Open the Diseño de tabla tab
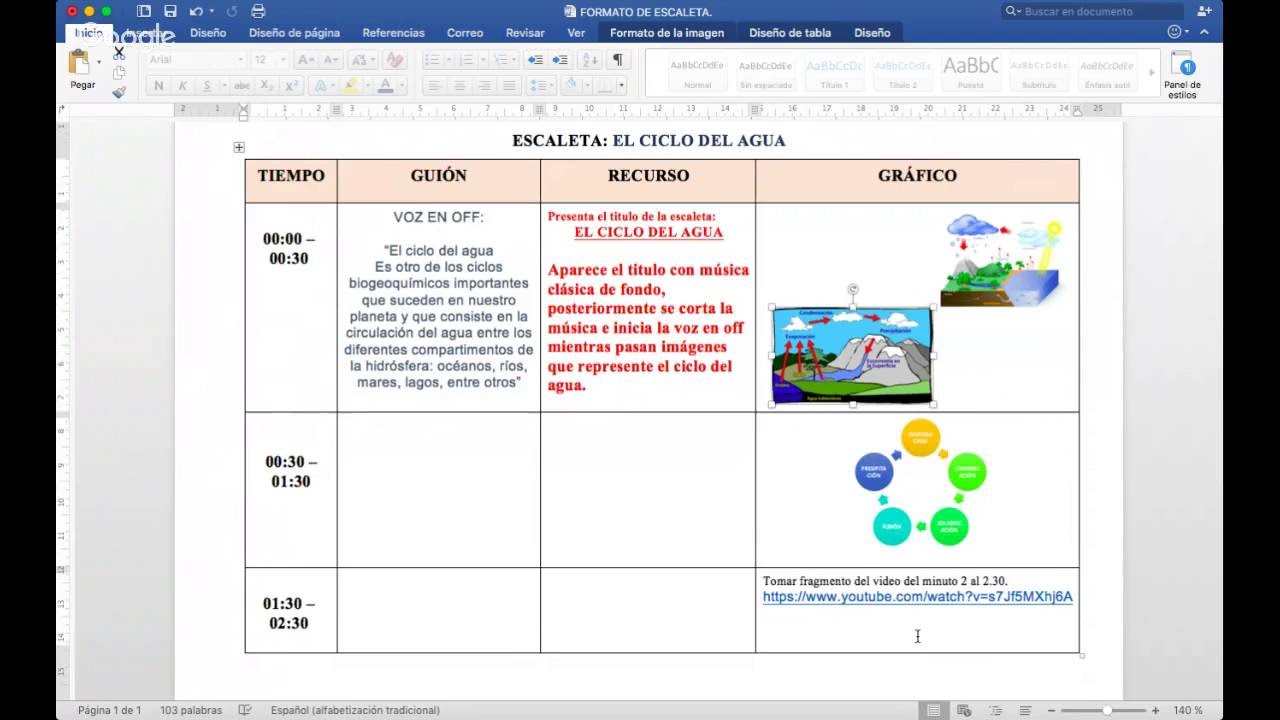The width and height of the screenshot is (1280, 720). point(790,33)
